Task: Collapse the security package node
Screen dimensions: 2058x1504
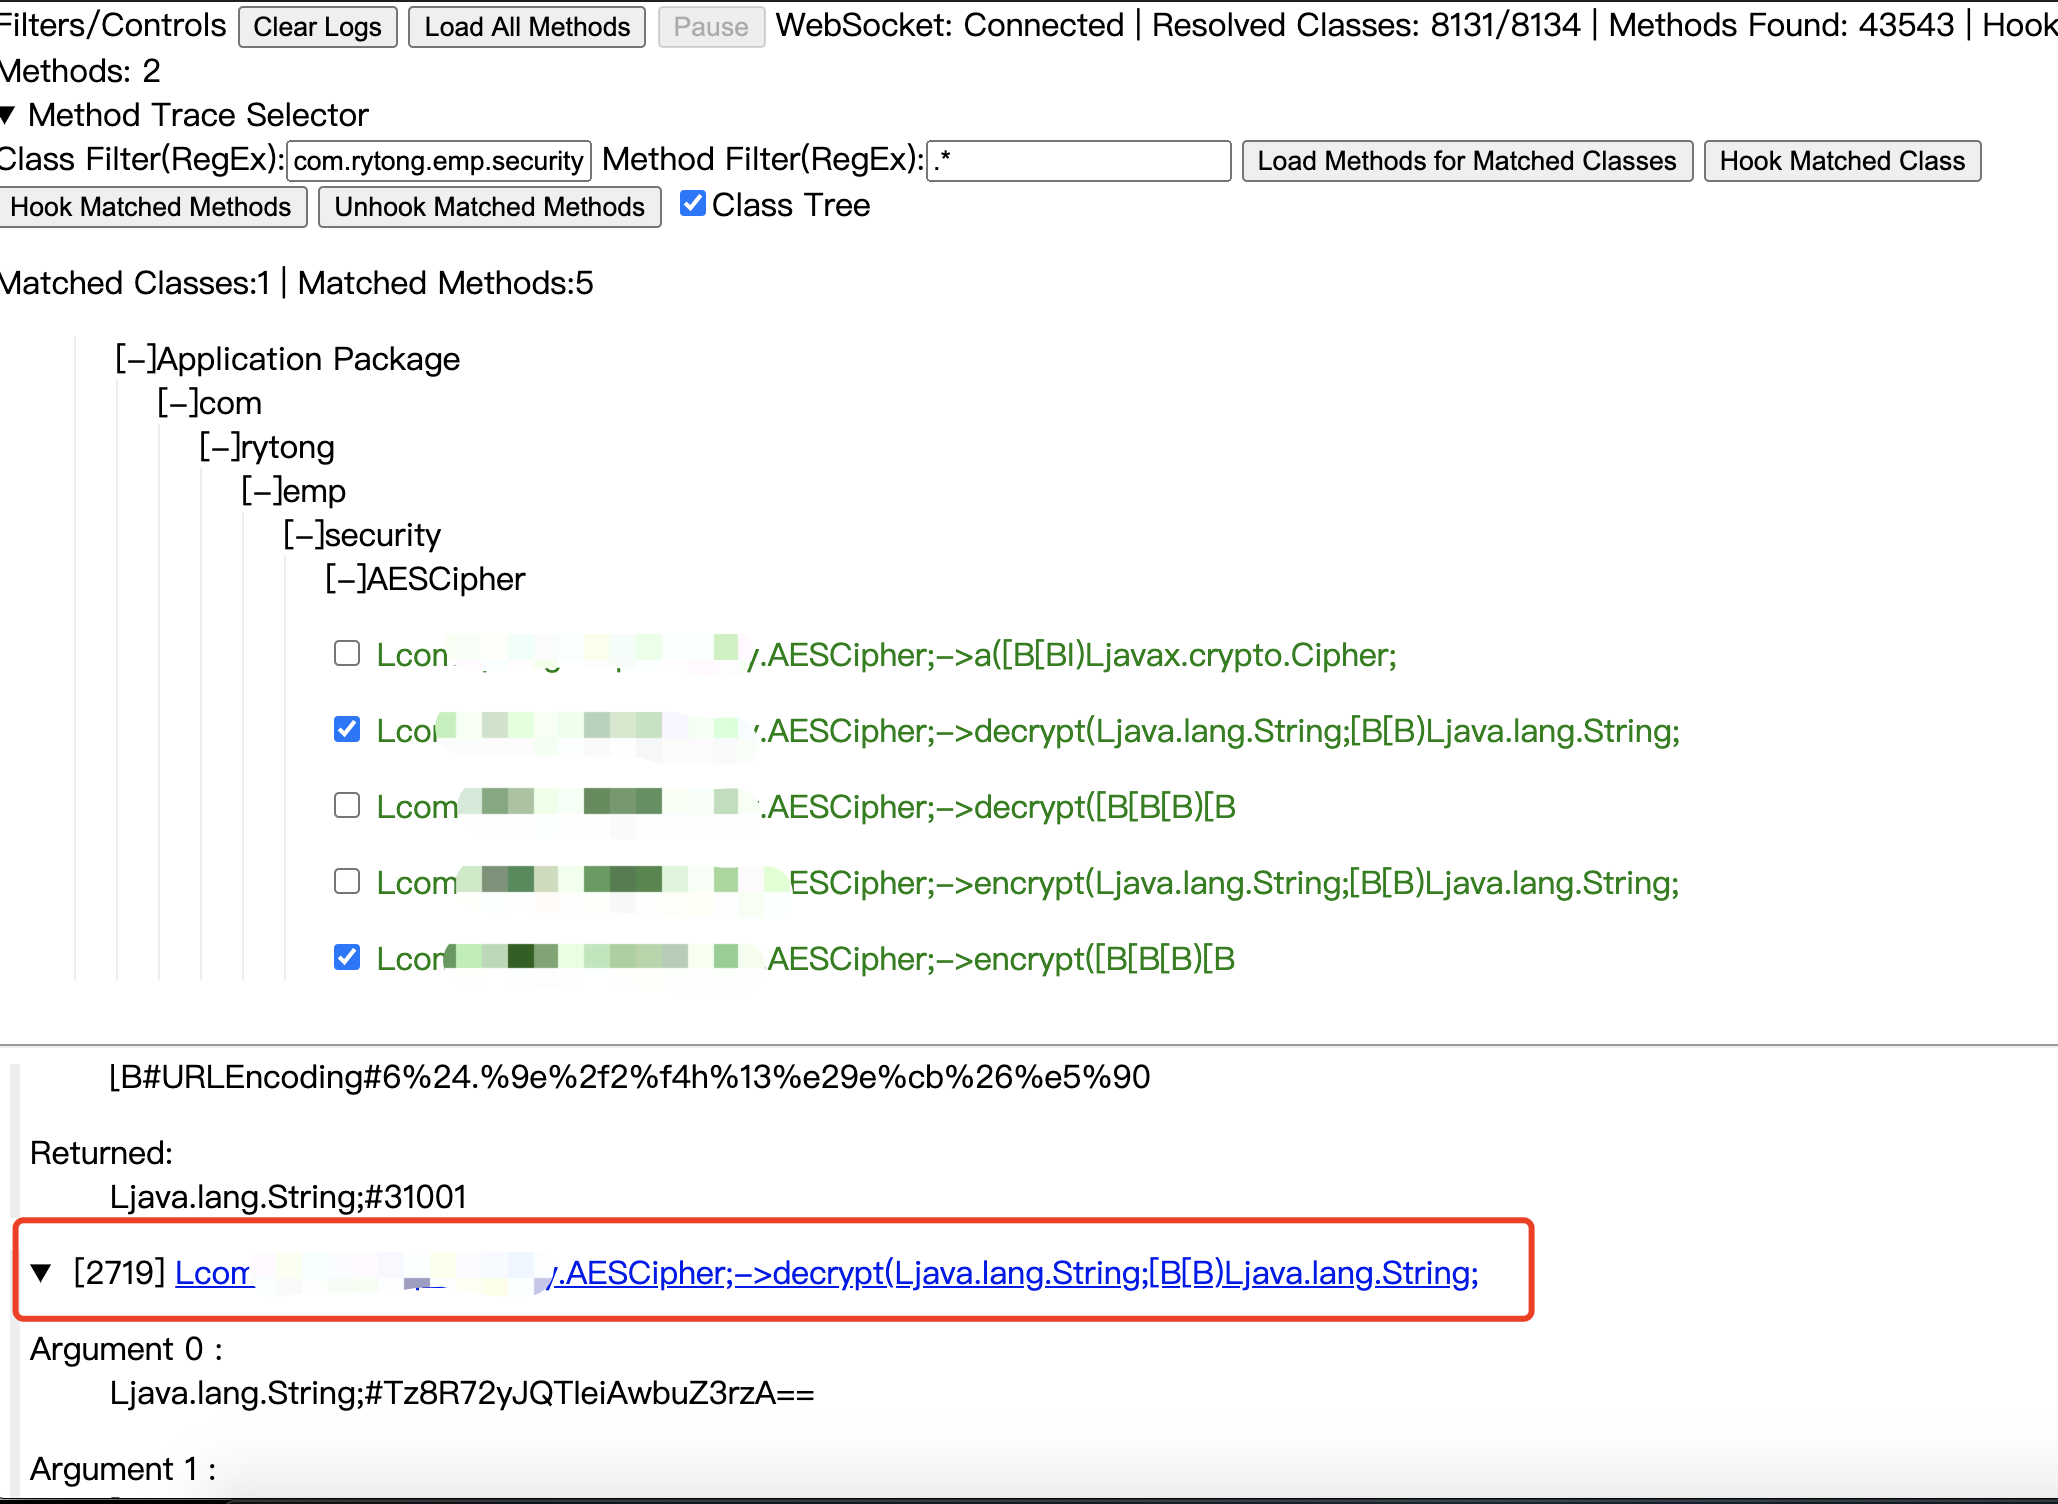Action: pyautogui.click(x=303, y=535)
